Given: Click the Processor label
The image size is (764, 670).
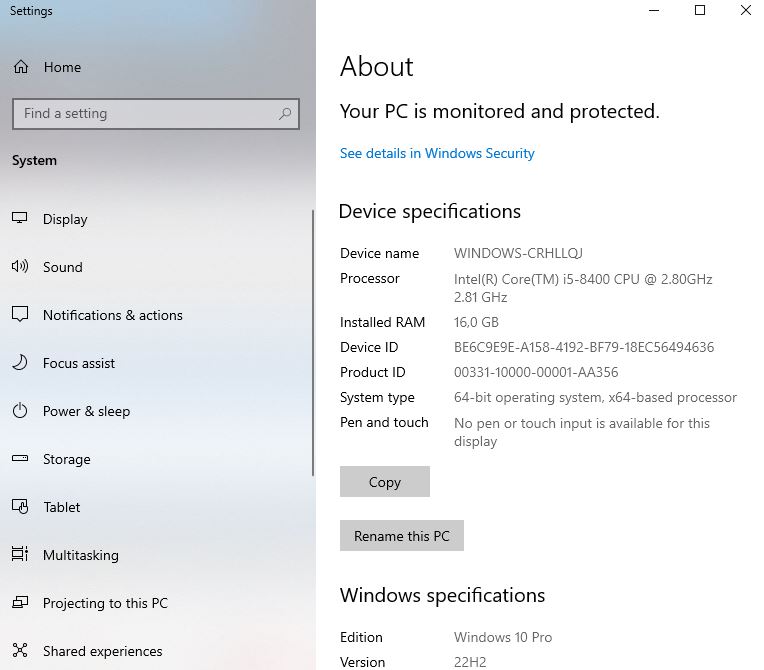Looking at the screenshot, I should [370, 278].
